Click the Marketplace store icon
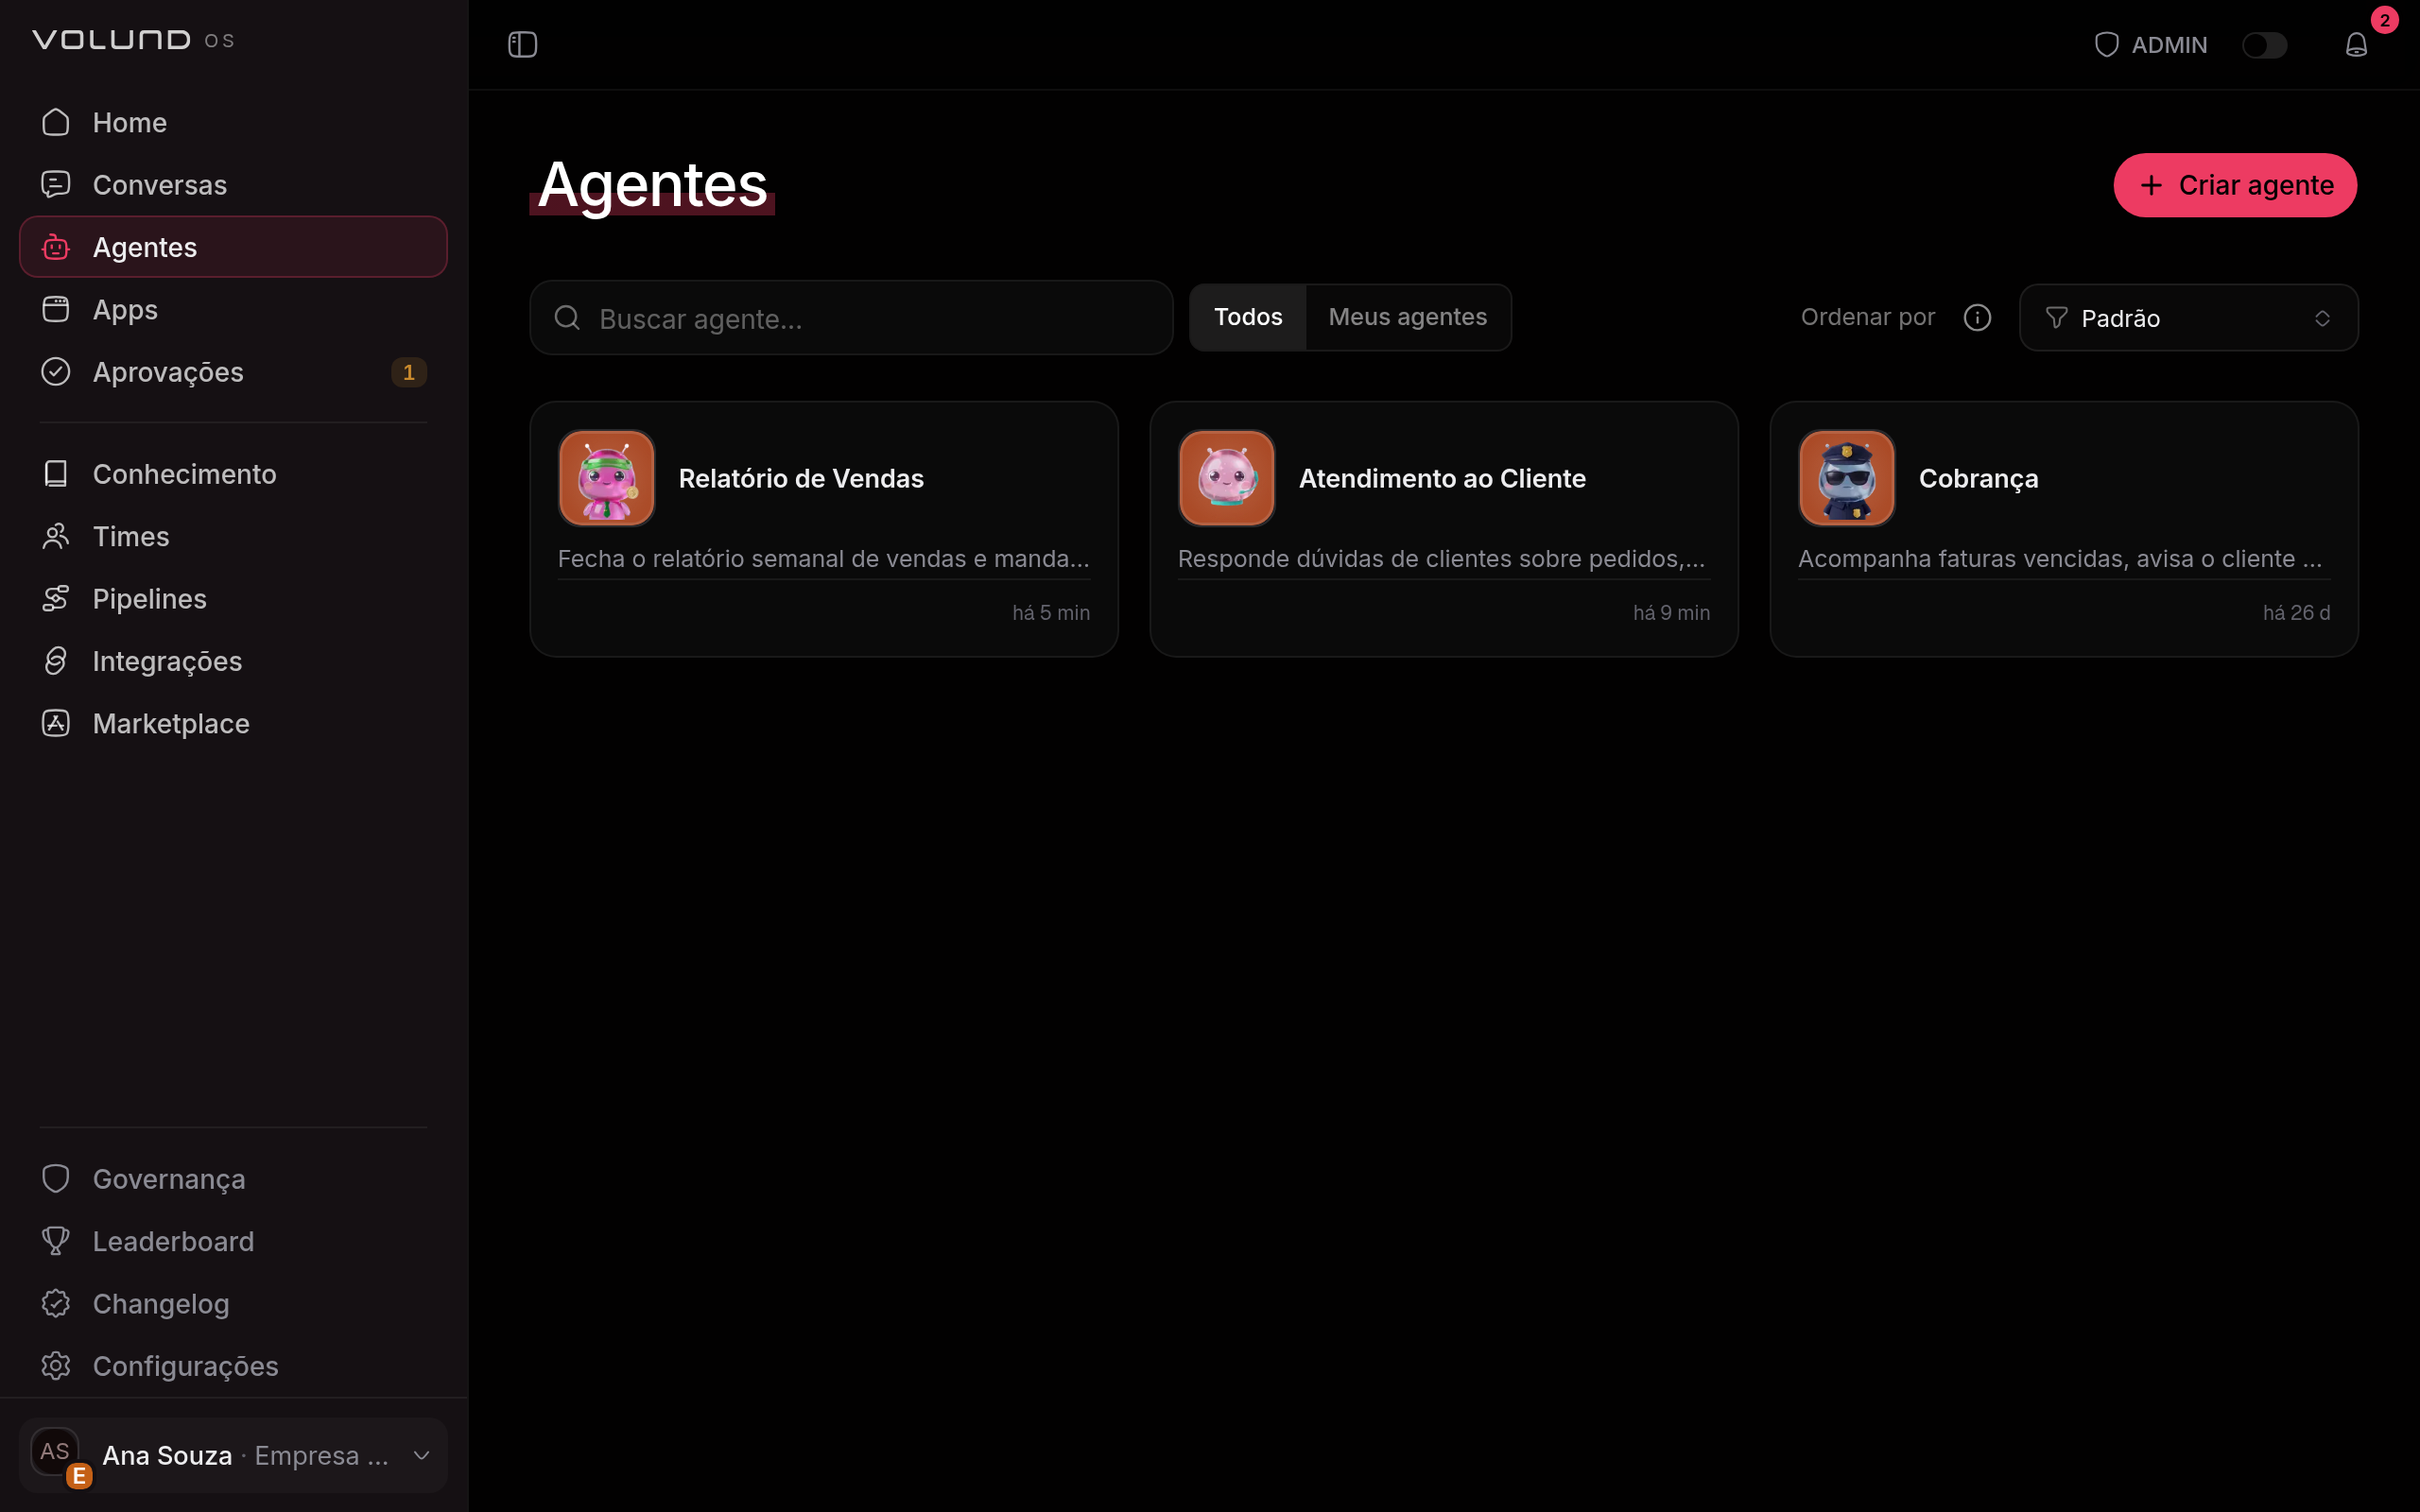Screen dimensions: 2420x1512 56,723
